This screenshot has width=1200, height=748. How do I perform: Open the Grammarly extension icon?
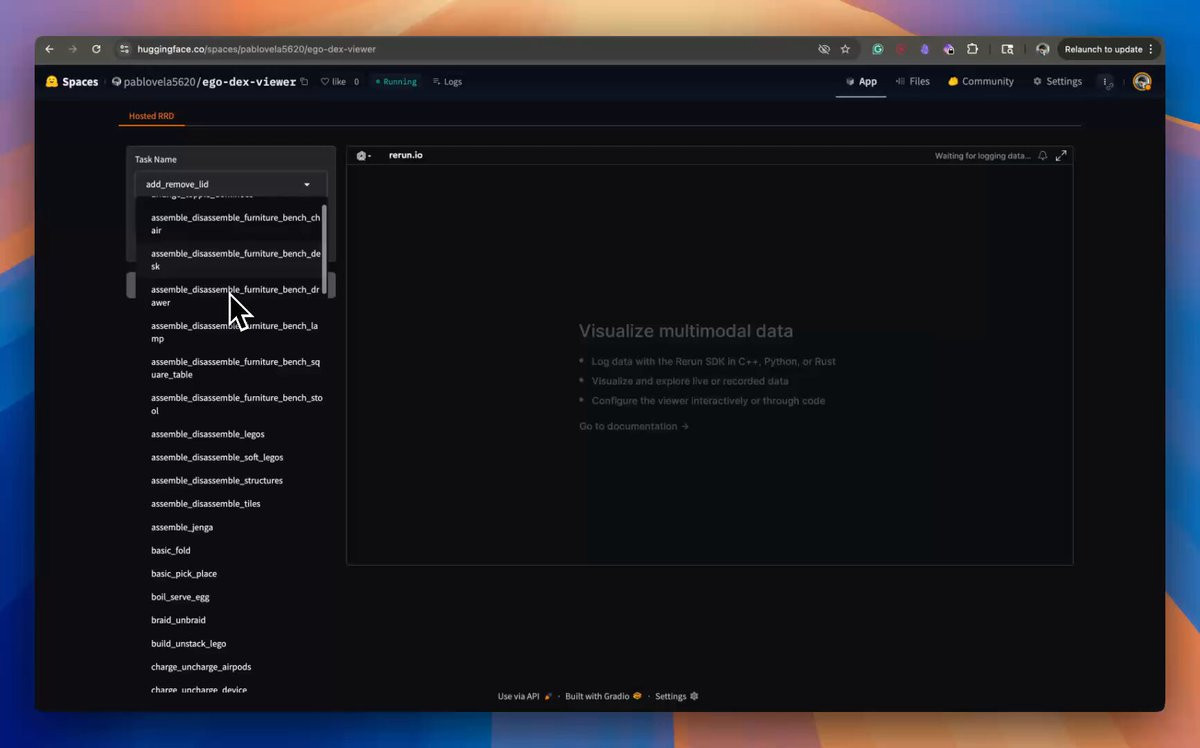[x=878, y=49]
